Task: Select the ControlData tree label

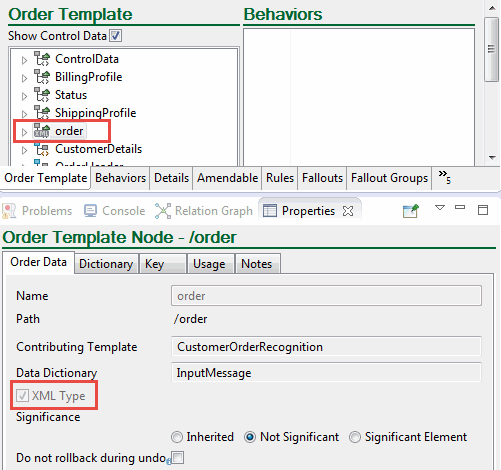Action: pos(87,59)
